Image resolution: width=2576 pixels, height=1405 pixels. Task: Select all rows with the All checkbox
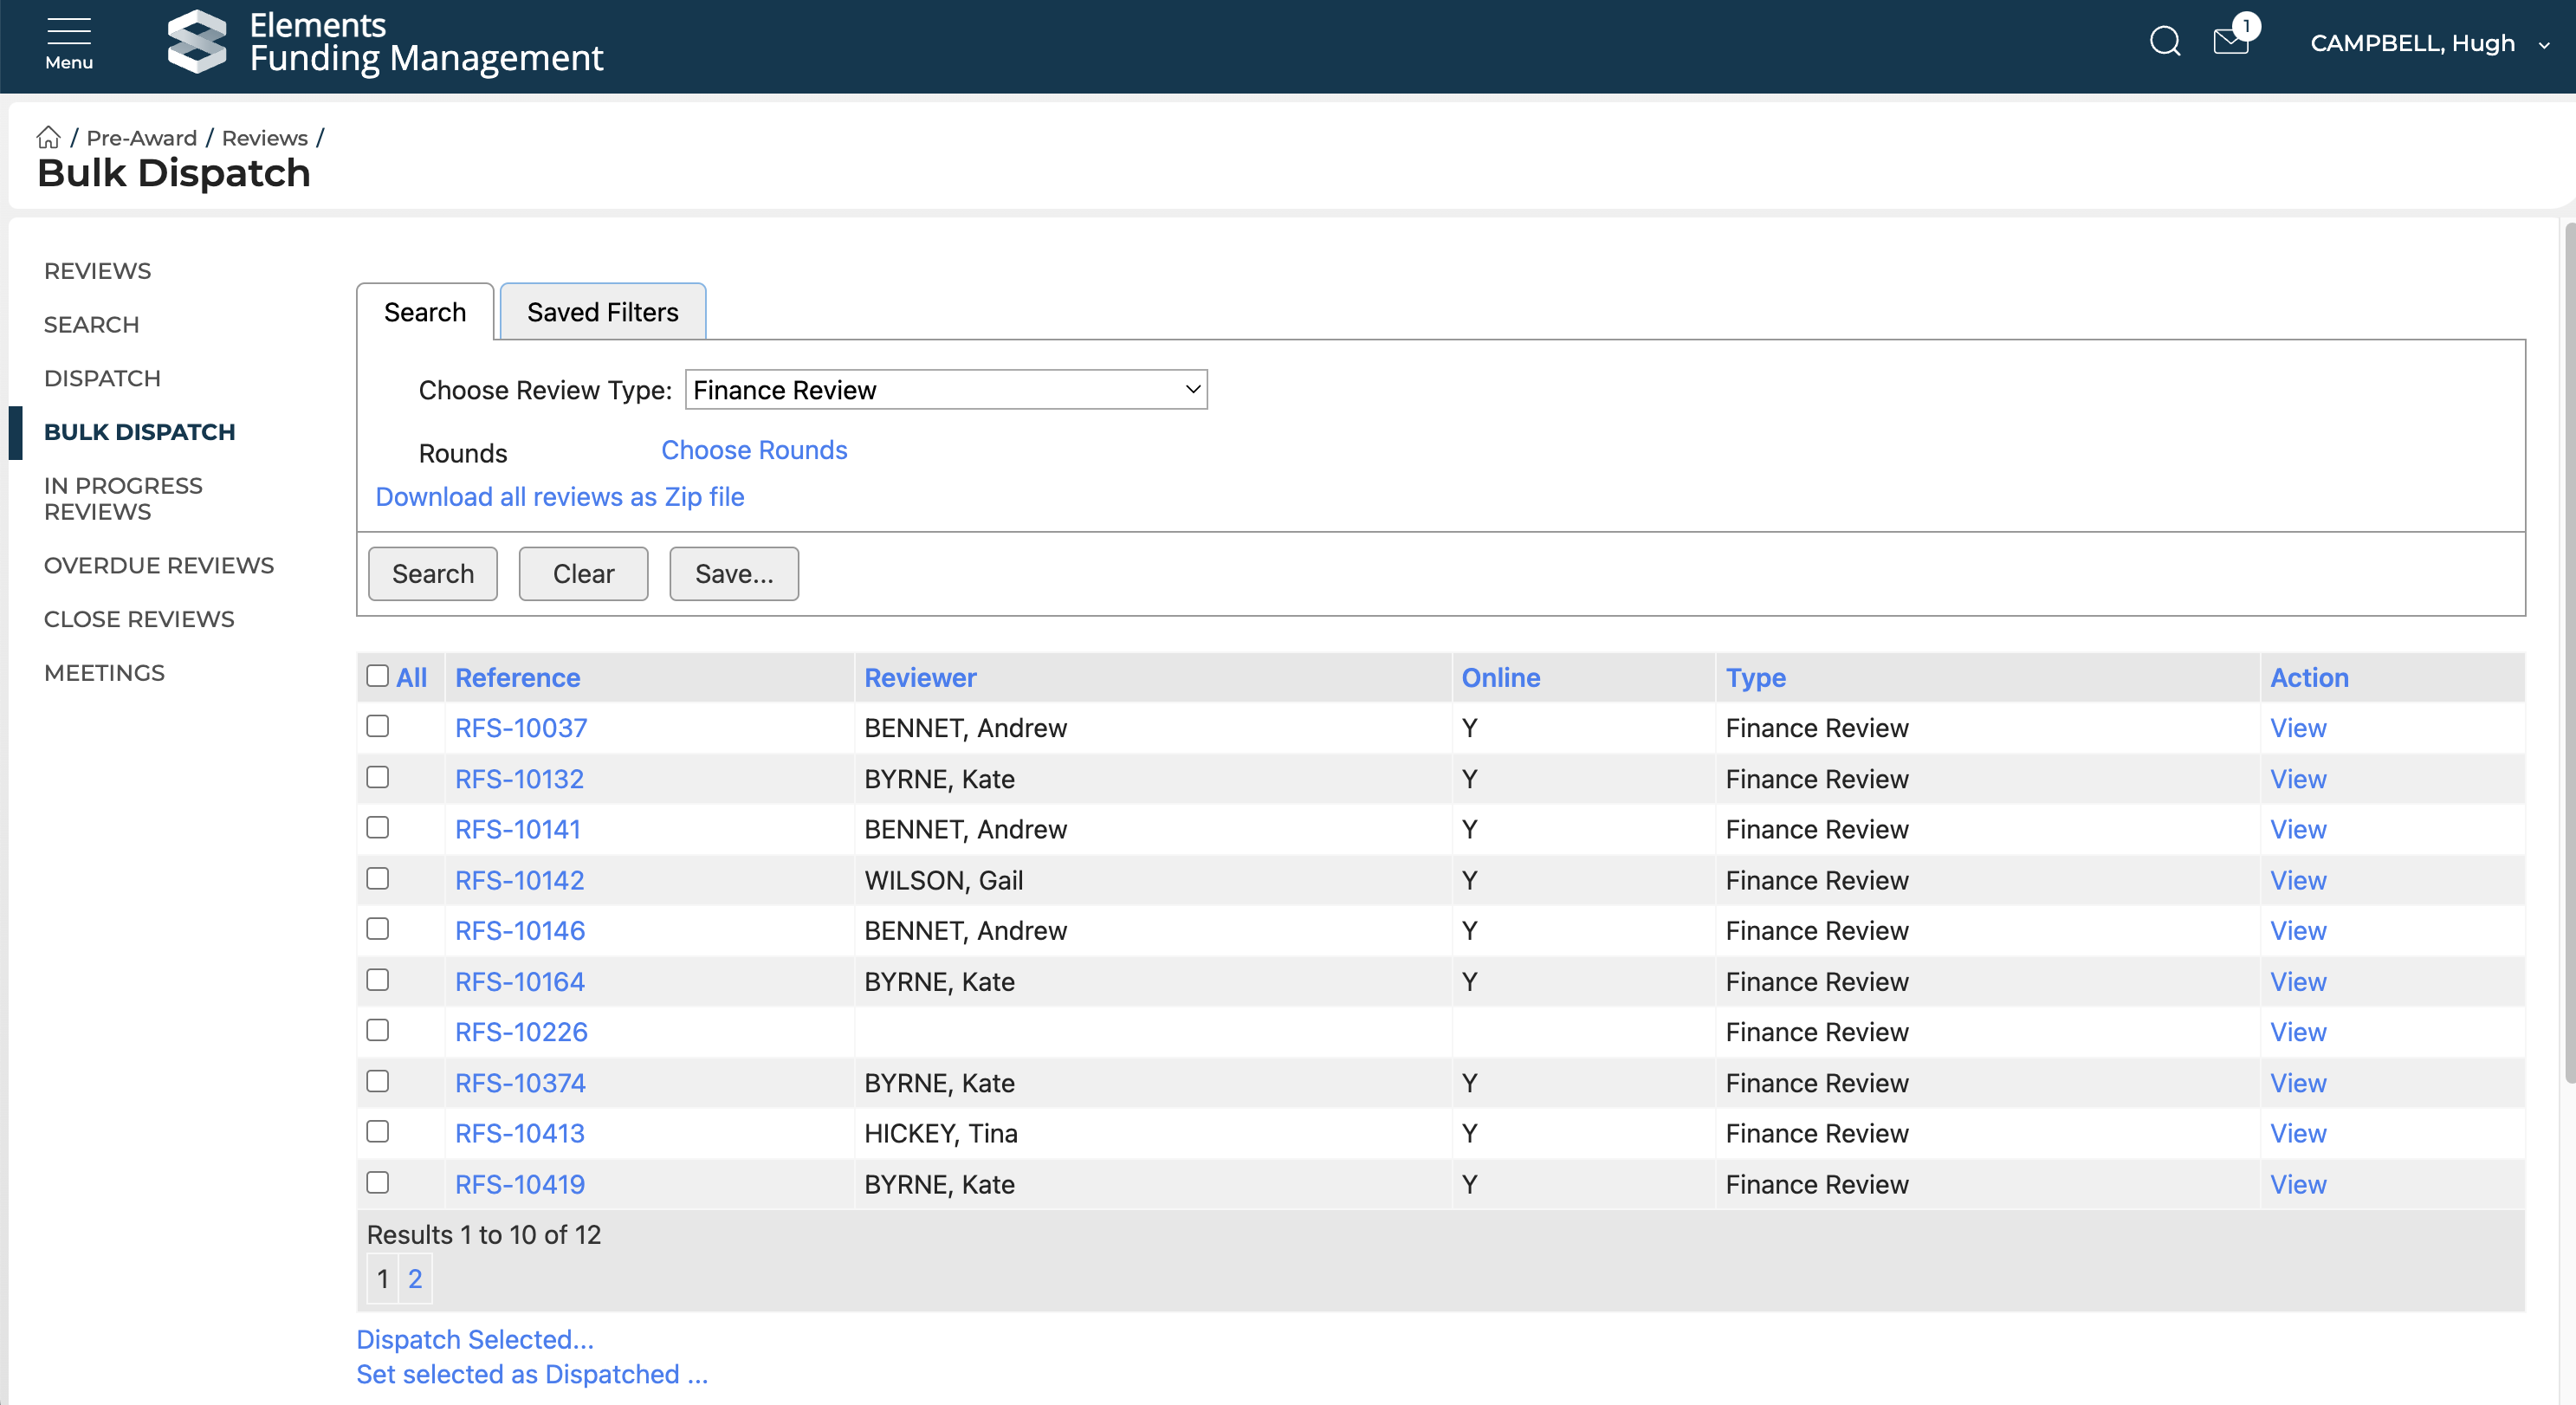(x=377, y=676)
